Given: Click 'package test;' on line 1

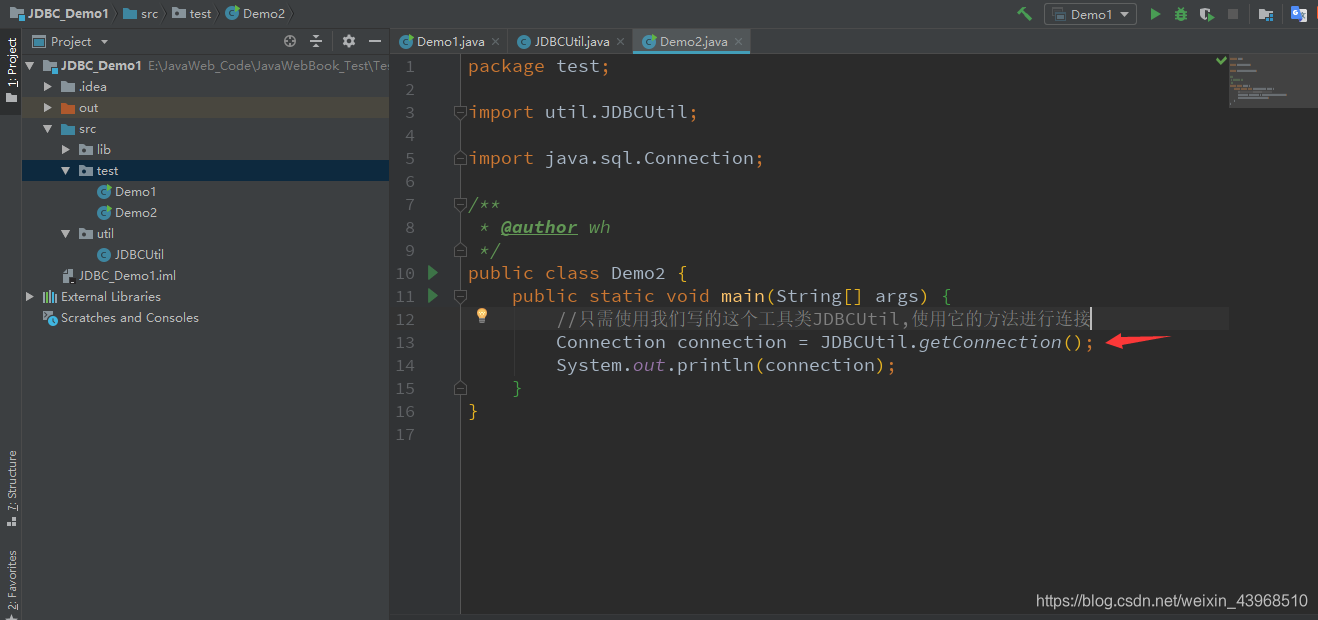Looking at the screenshot, I should coord(539,66).
